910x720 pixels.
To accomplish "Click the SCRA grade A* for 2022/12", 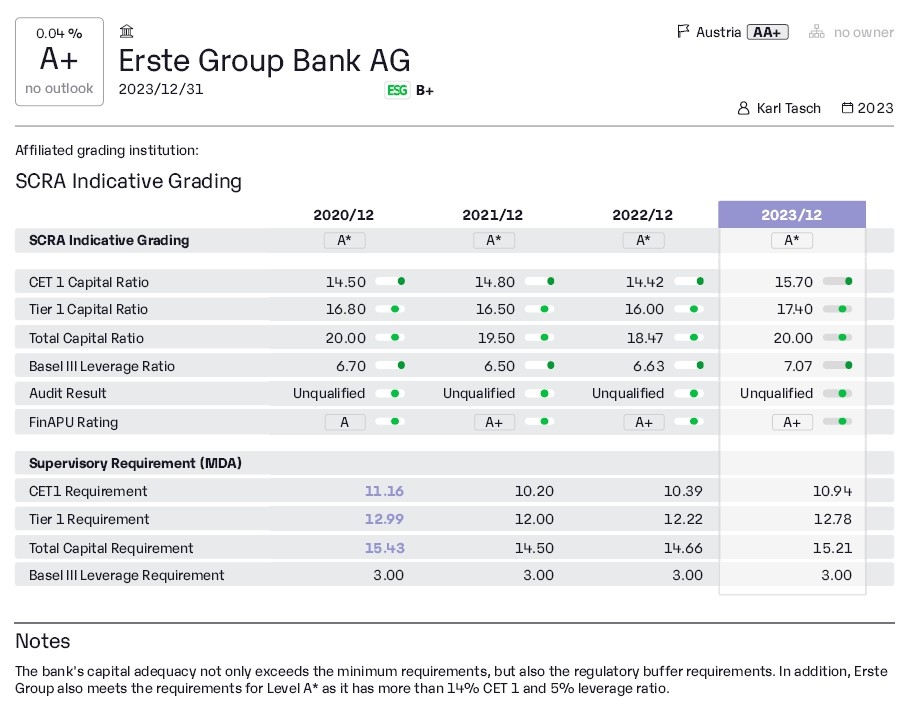I will (x=643, y=240).
